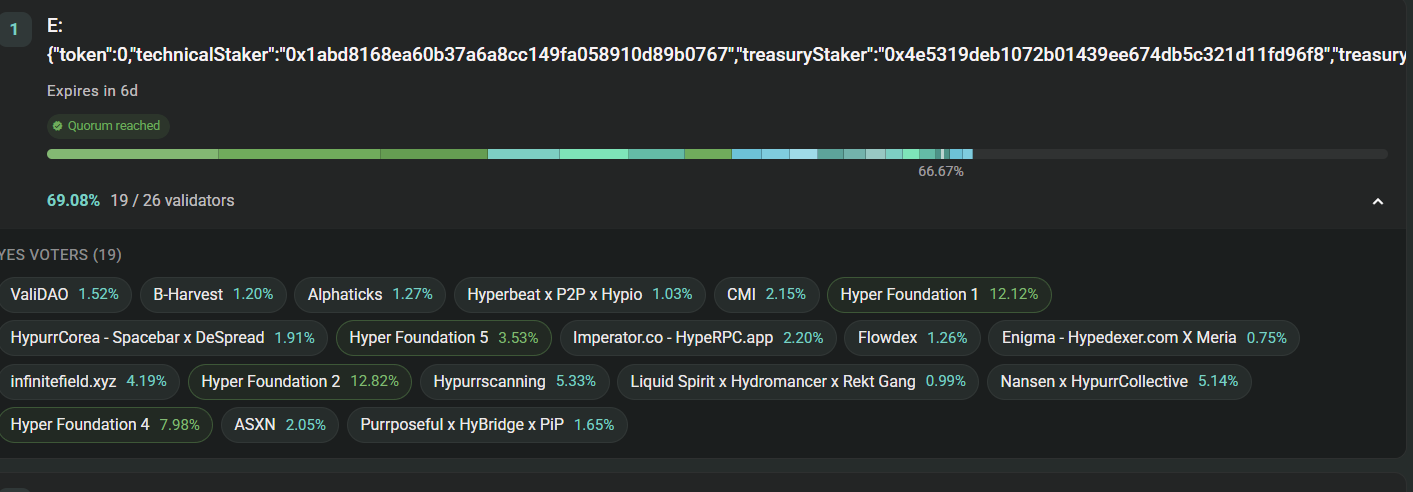Open the Alphaticks validator chip
The height and width of the screenshot is (492, 1413).
click(x=370, y=294)
